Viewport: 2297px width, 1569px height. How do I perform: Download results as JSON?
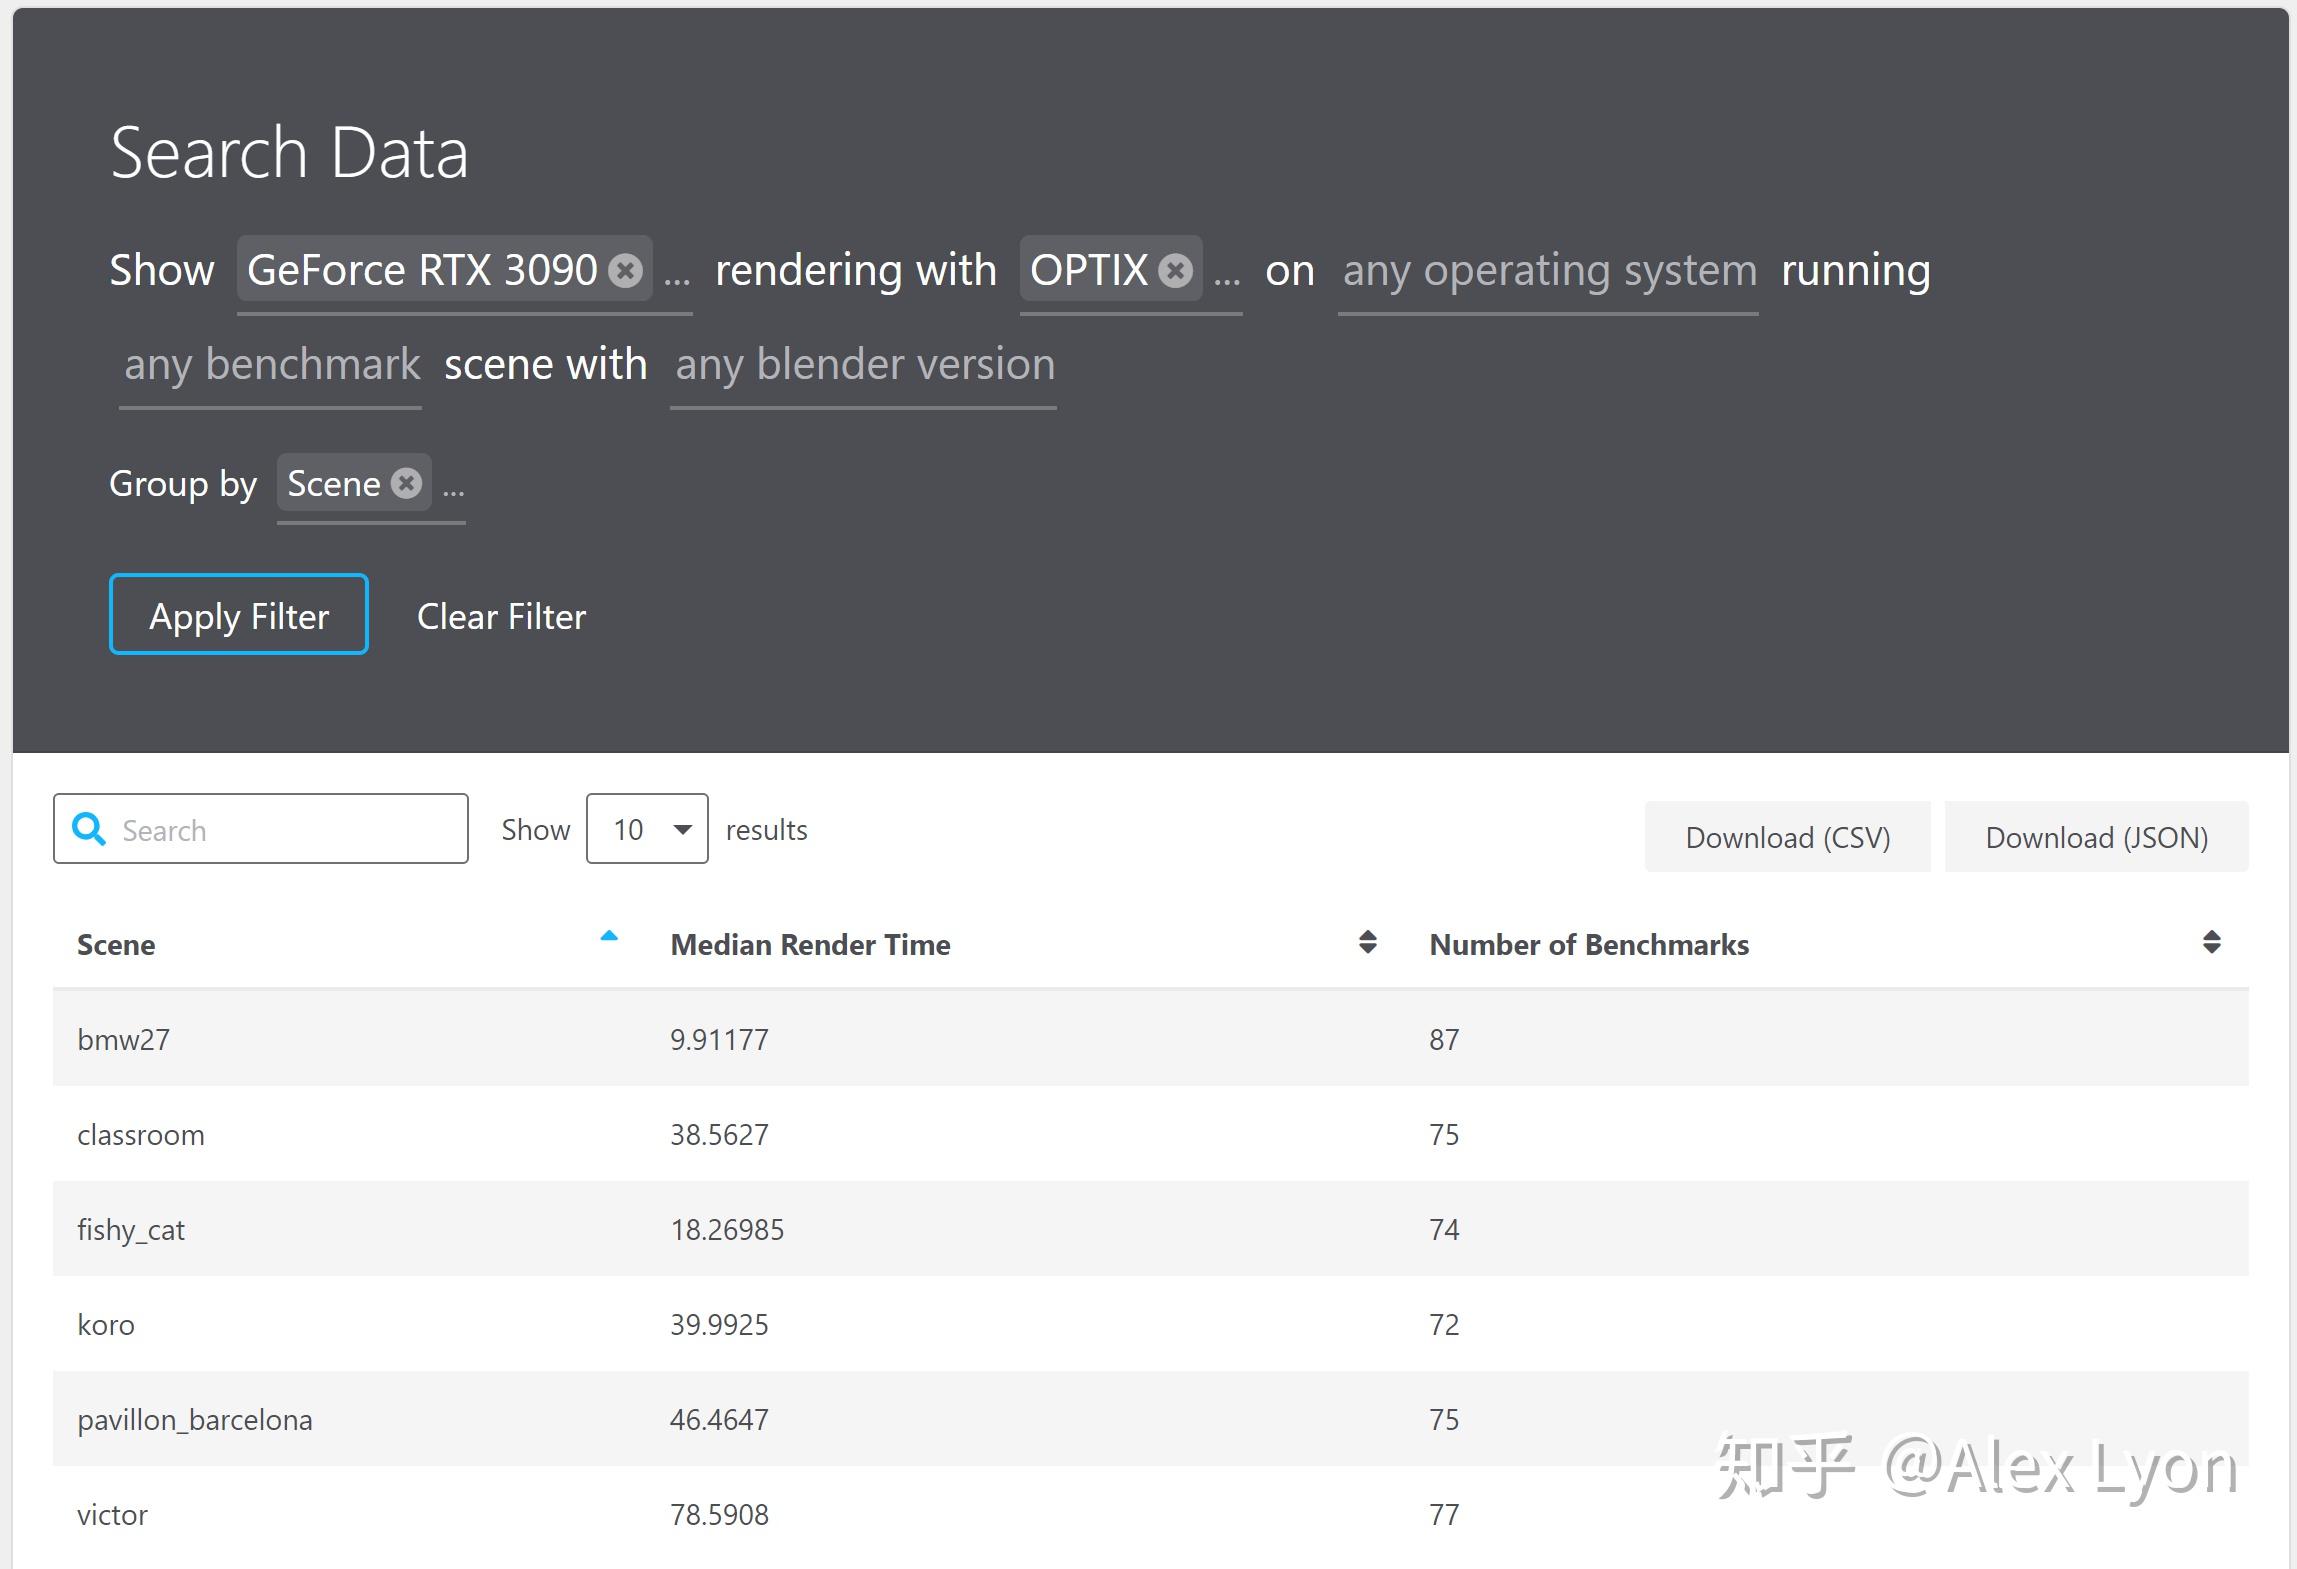tap(2097, 837)
